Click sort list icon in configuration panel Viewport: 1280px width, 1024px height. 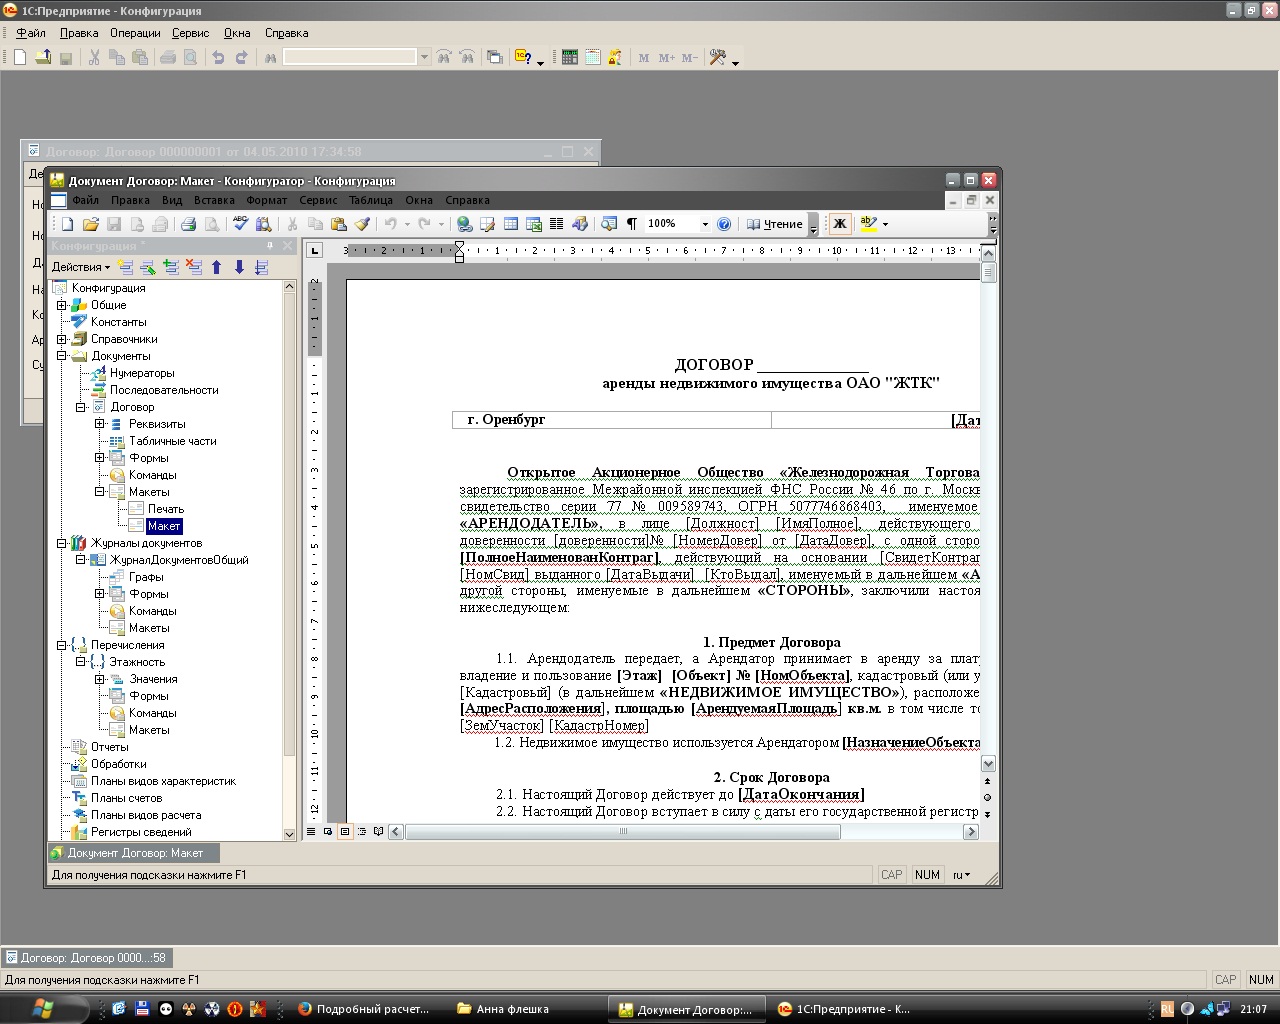pos(262,267)
